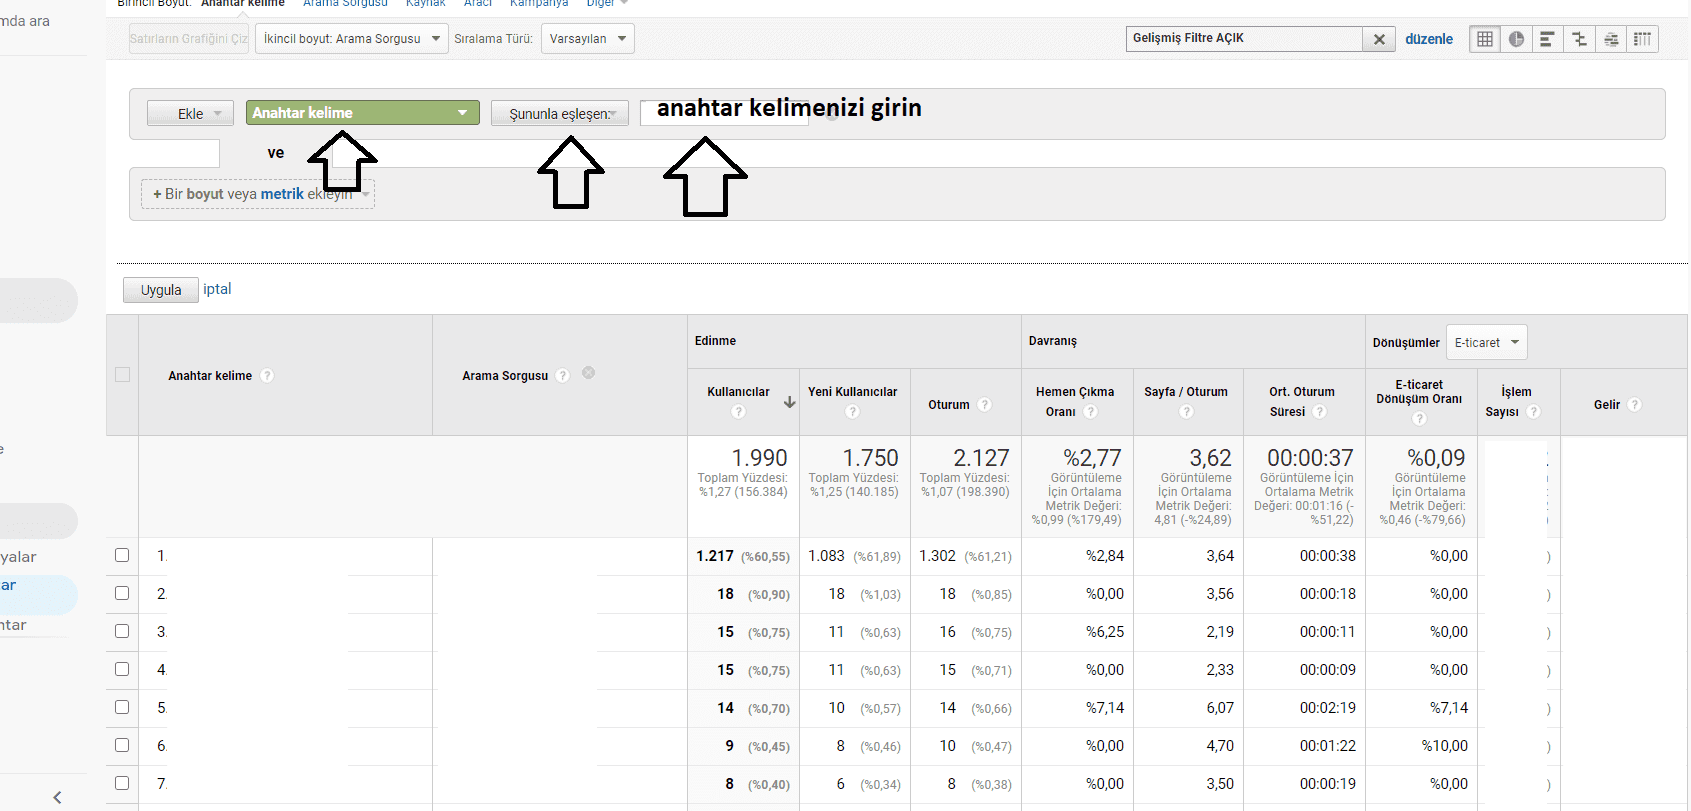Screen dimensions: 1691x811
Task: Click the Uygula button
Action: tap(160, 290)
